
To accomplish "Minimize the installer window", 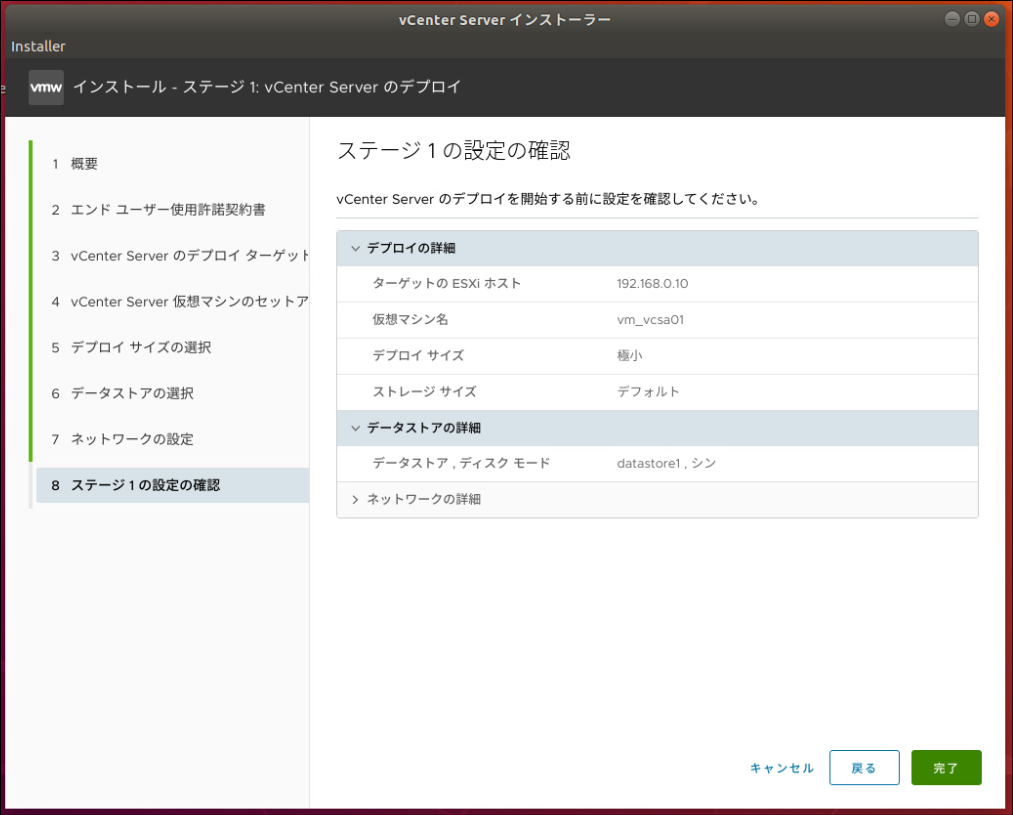I will tap(952, 19).
